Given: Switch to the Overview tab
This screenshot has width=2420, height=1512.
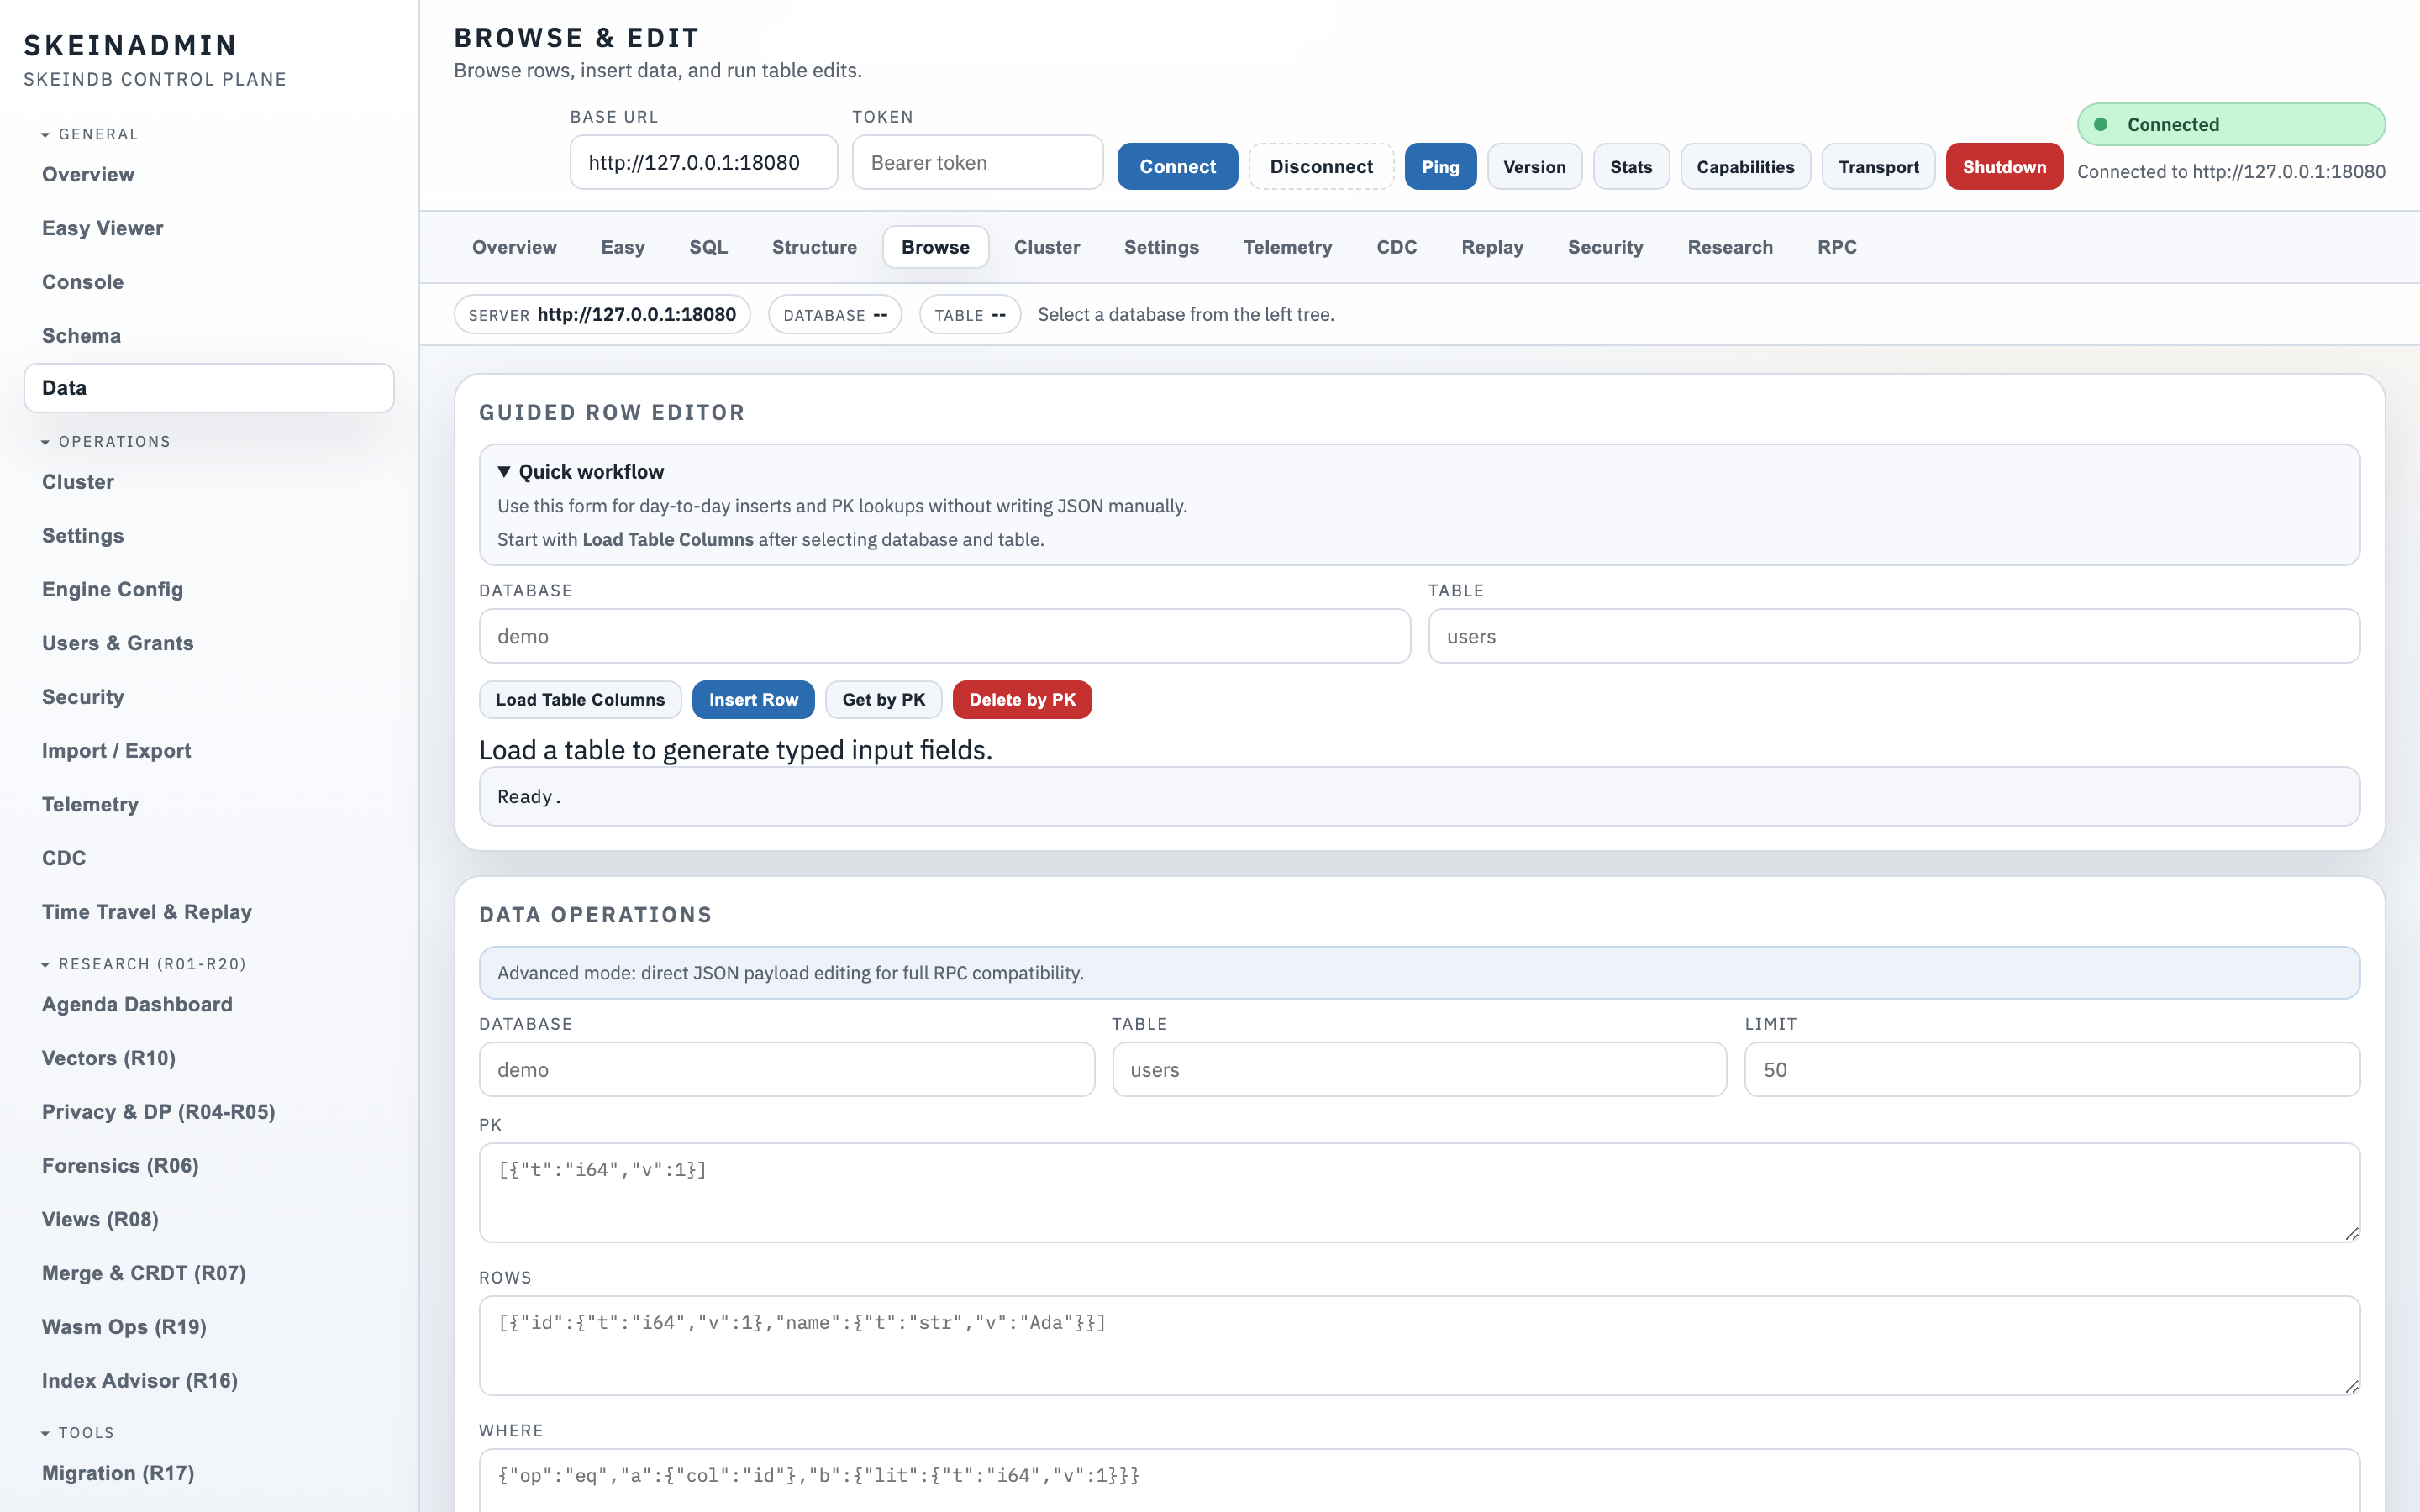Looking at the screenshot, I should point(514,247).
